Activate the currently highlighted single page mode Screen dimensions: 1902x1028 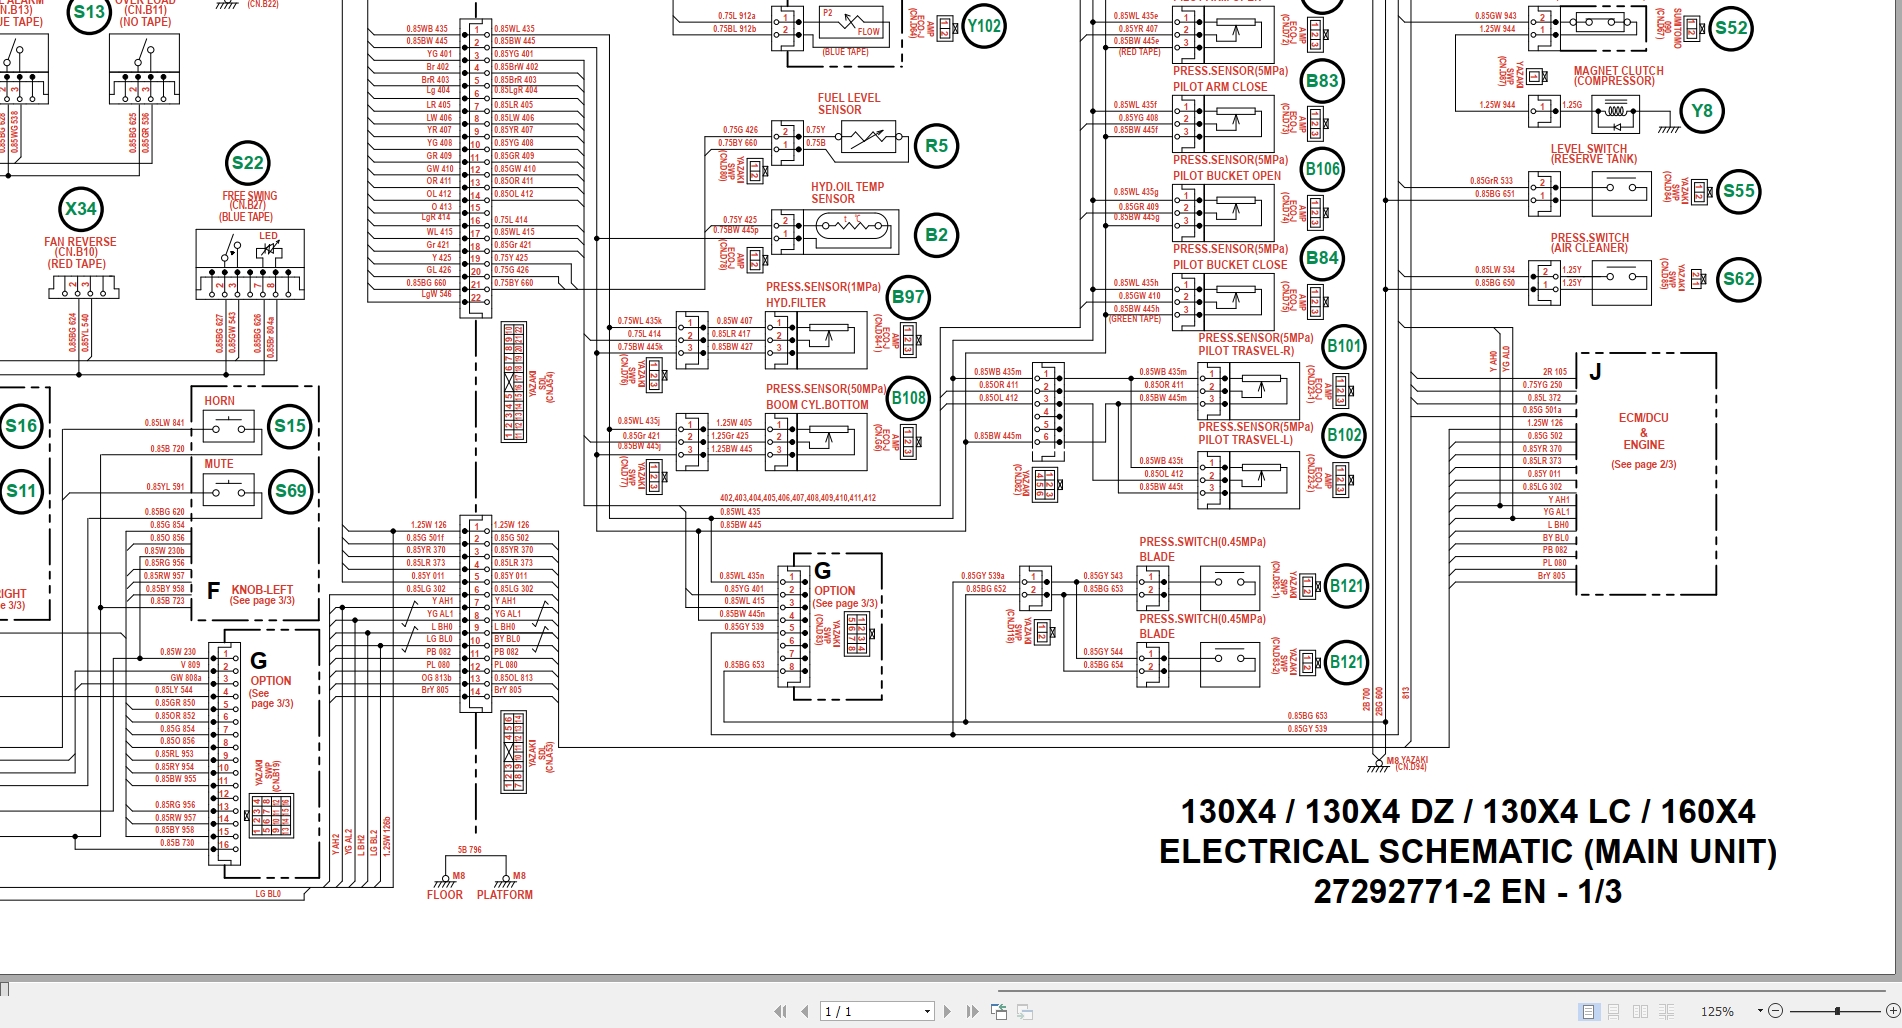coord(1587,1011)
